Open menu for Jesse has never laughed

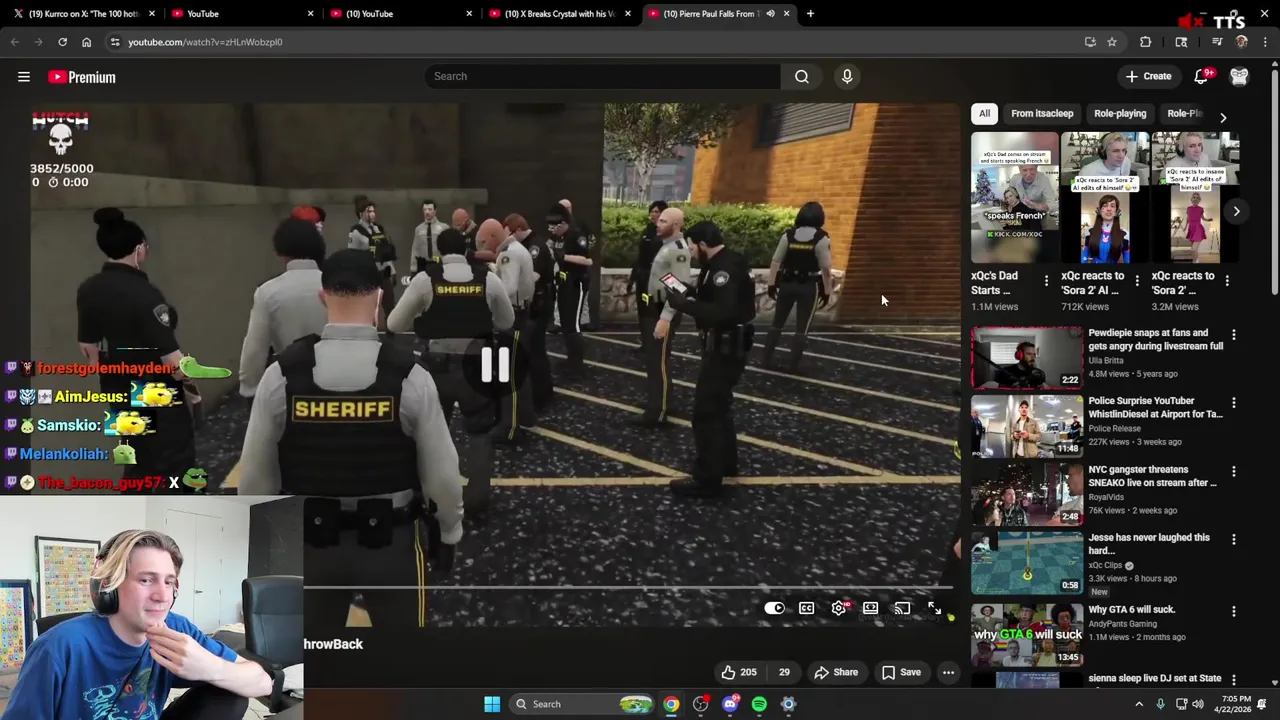coord(1233,539)
